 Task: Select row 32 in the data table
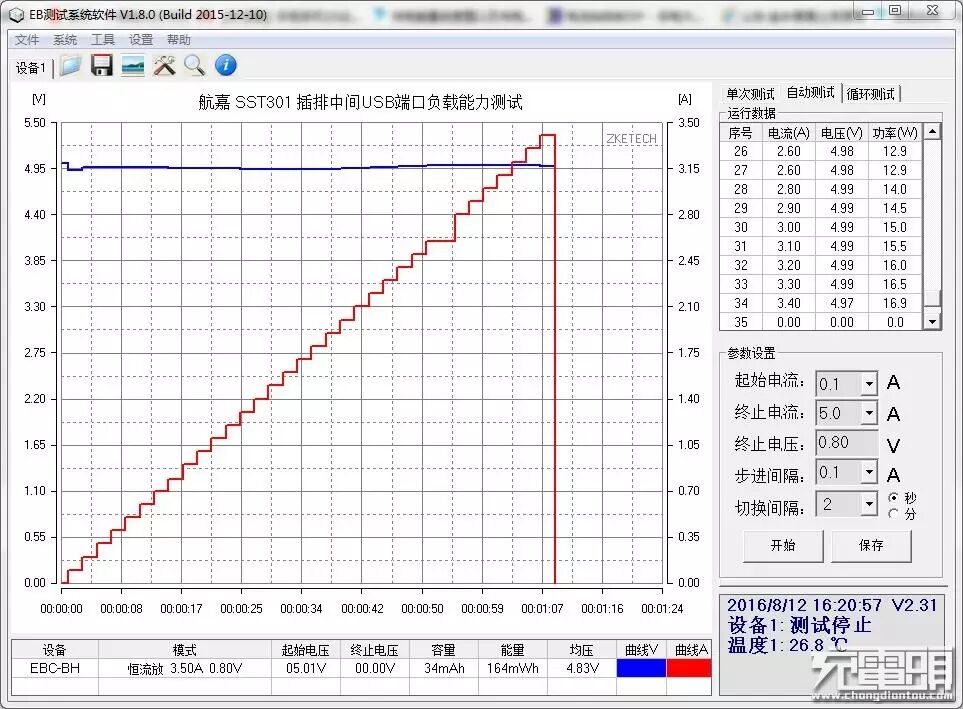821,265
